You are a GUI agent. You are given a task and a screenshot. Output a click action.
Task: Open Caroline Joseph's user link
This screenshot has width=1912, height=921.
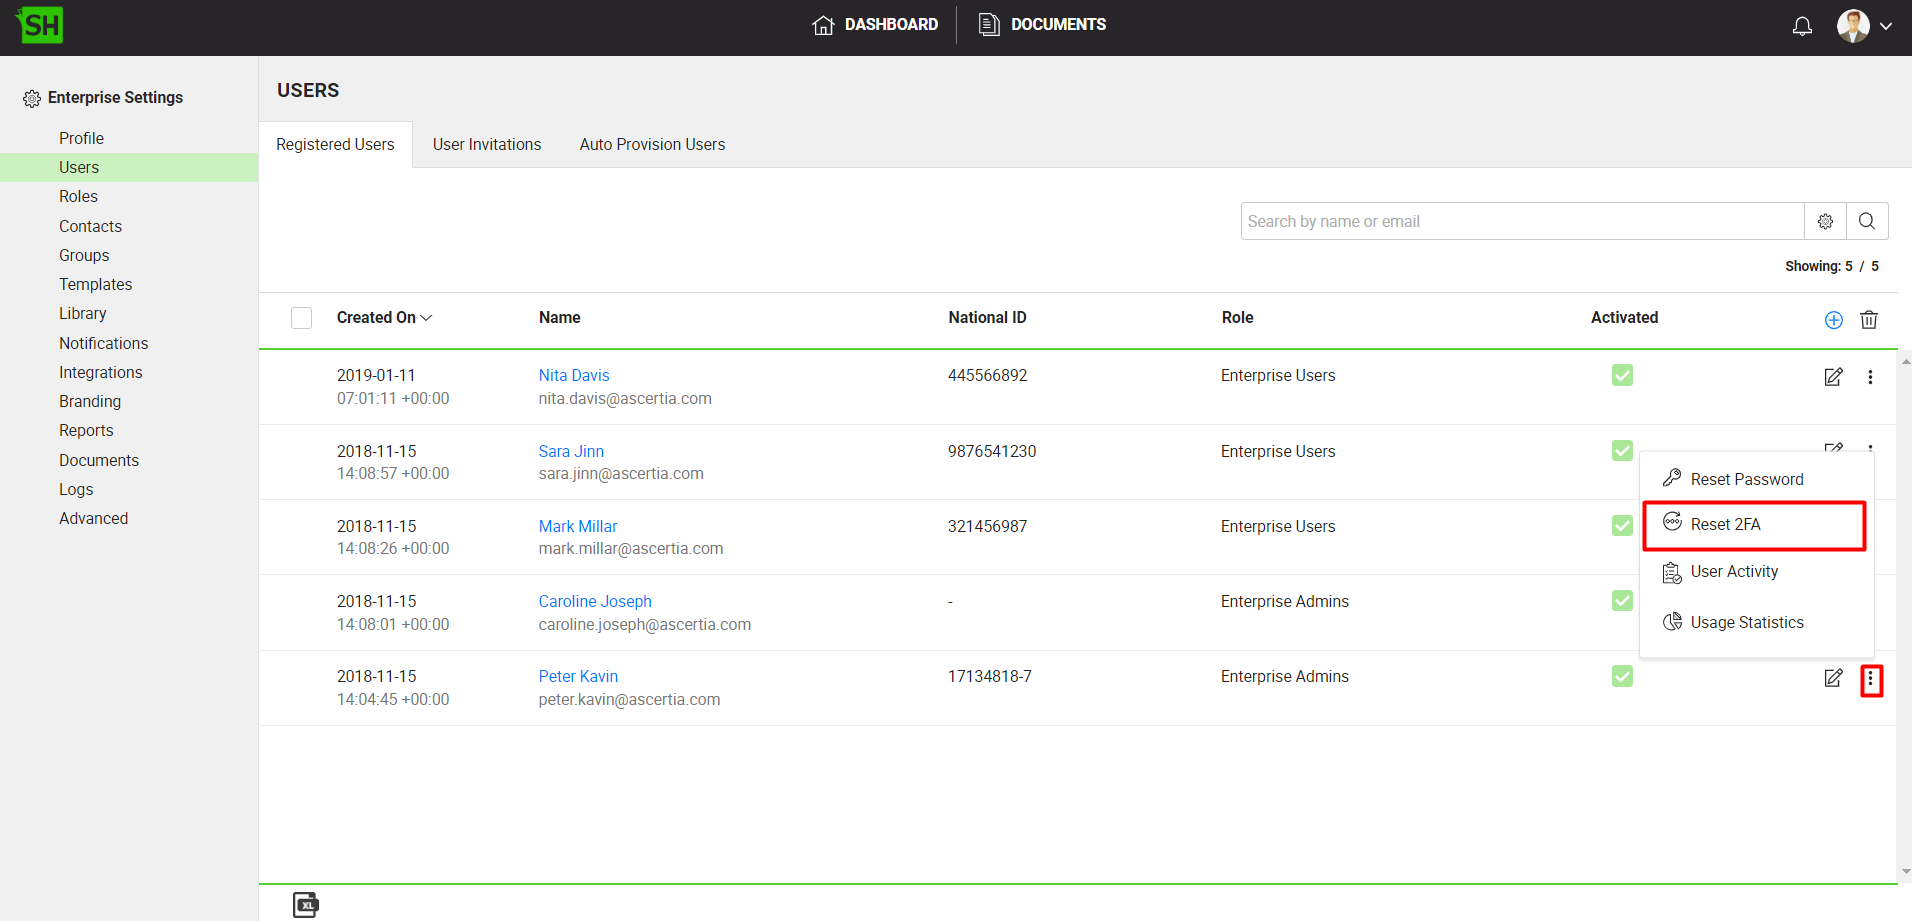595,601
